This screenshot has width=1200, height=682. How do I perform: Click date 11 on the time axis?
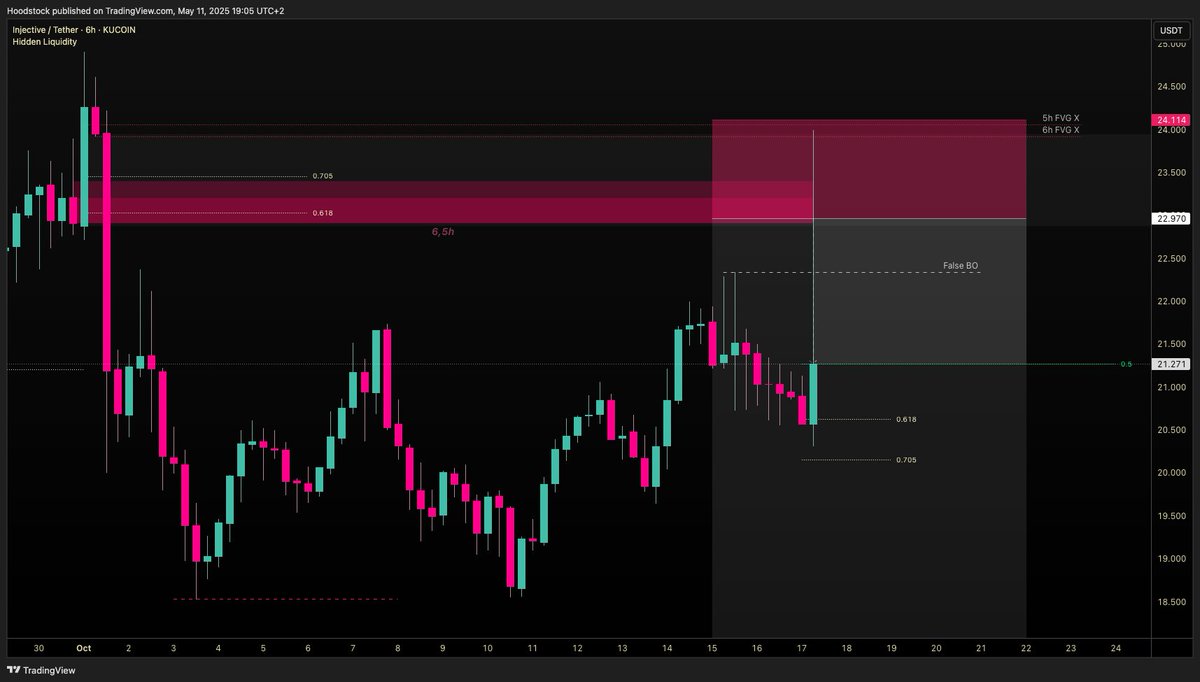click(532, 648)
